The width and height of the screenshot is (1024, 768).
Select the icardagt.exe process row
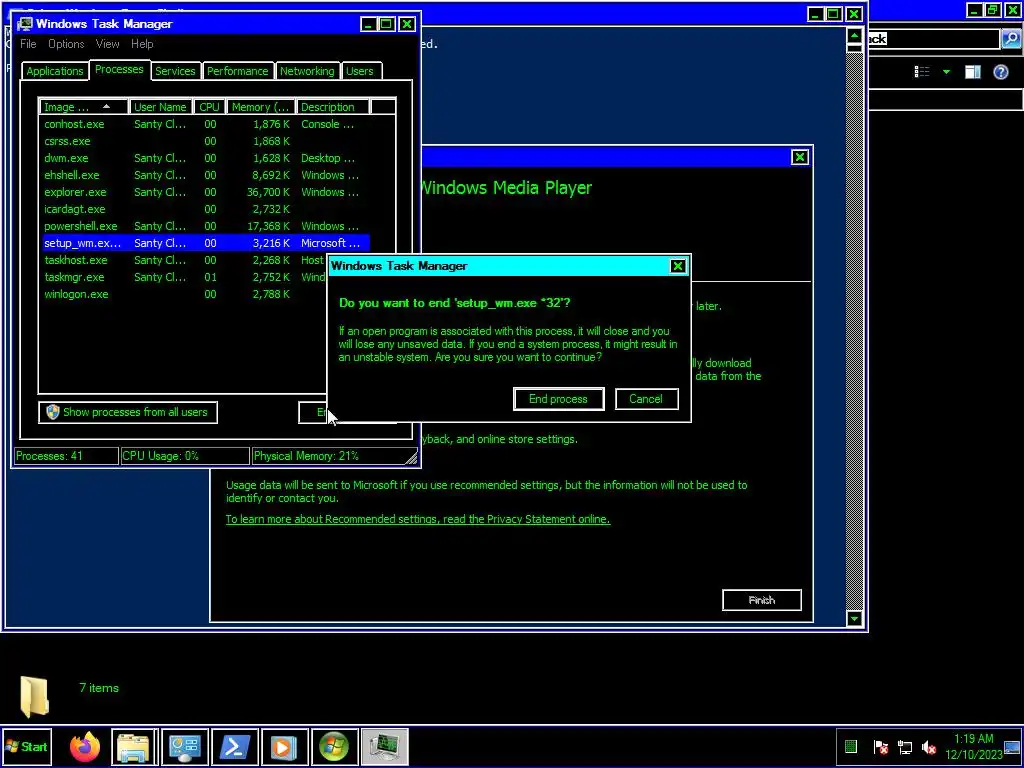[206, 209]
